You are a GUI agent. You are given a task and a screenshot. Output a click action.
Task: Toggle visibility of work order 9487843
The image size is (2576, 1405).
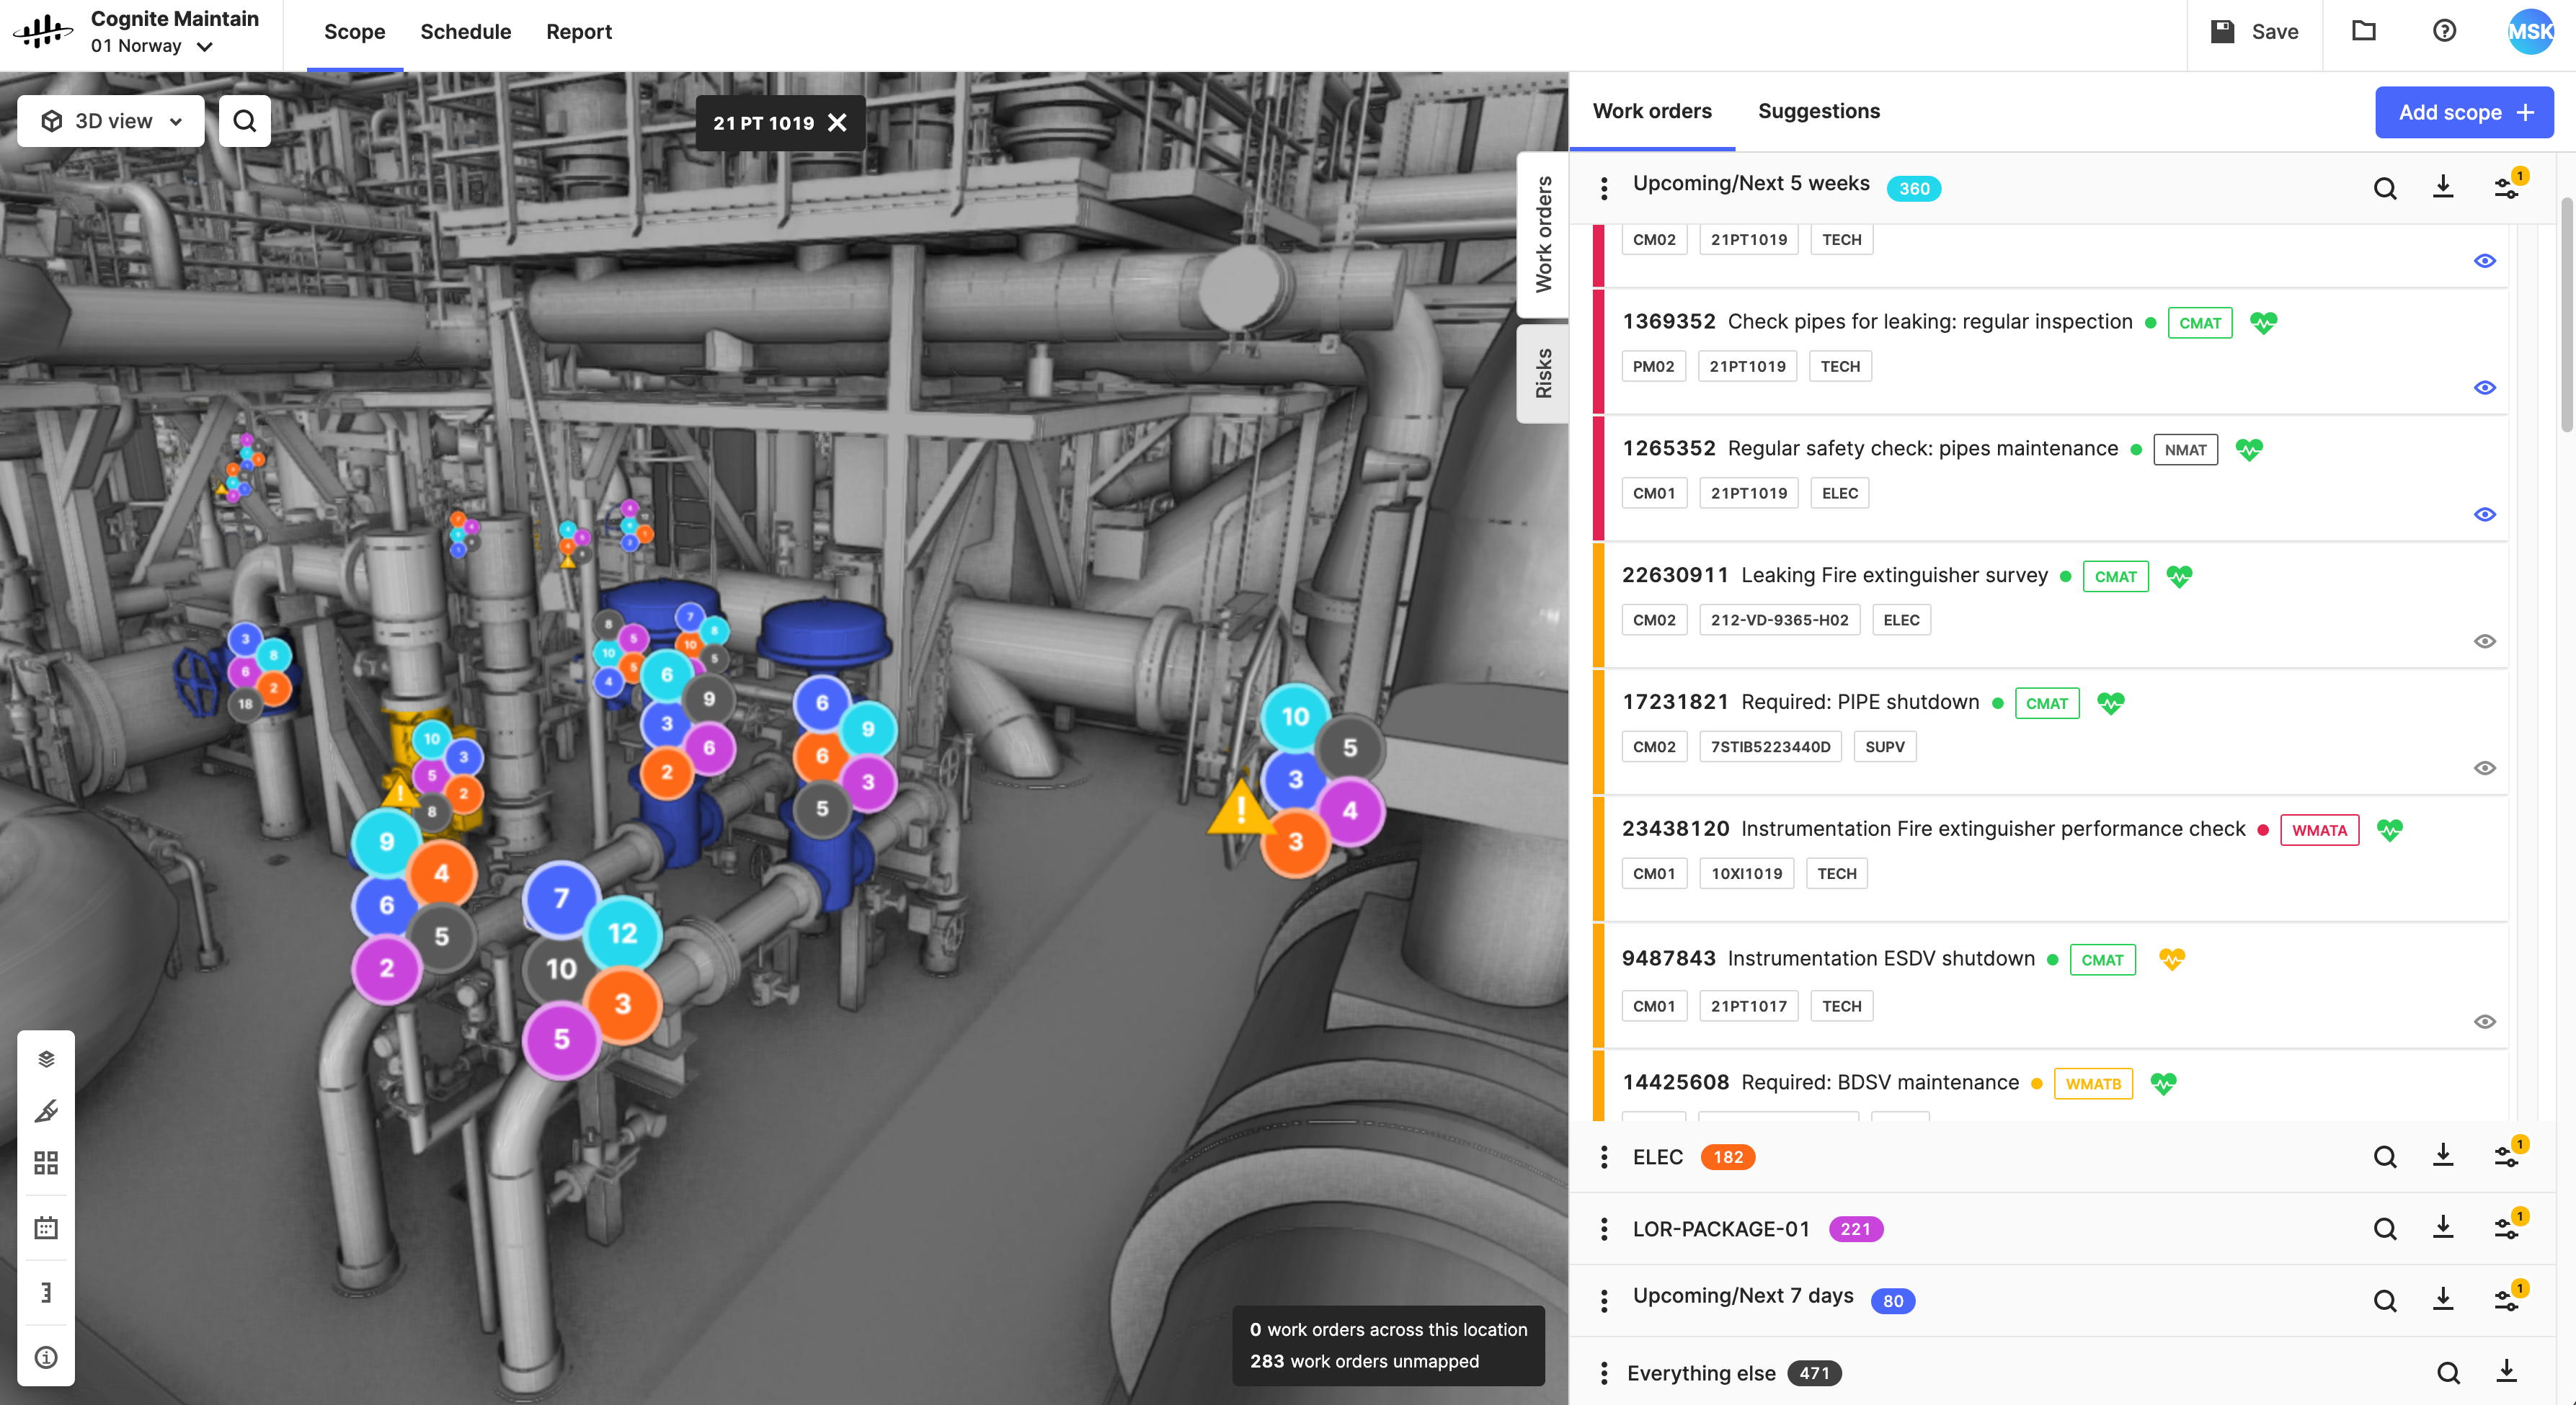(x=2484, y=1022)
